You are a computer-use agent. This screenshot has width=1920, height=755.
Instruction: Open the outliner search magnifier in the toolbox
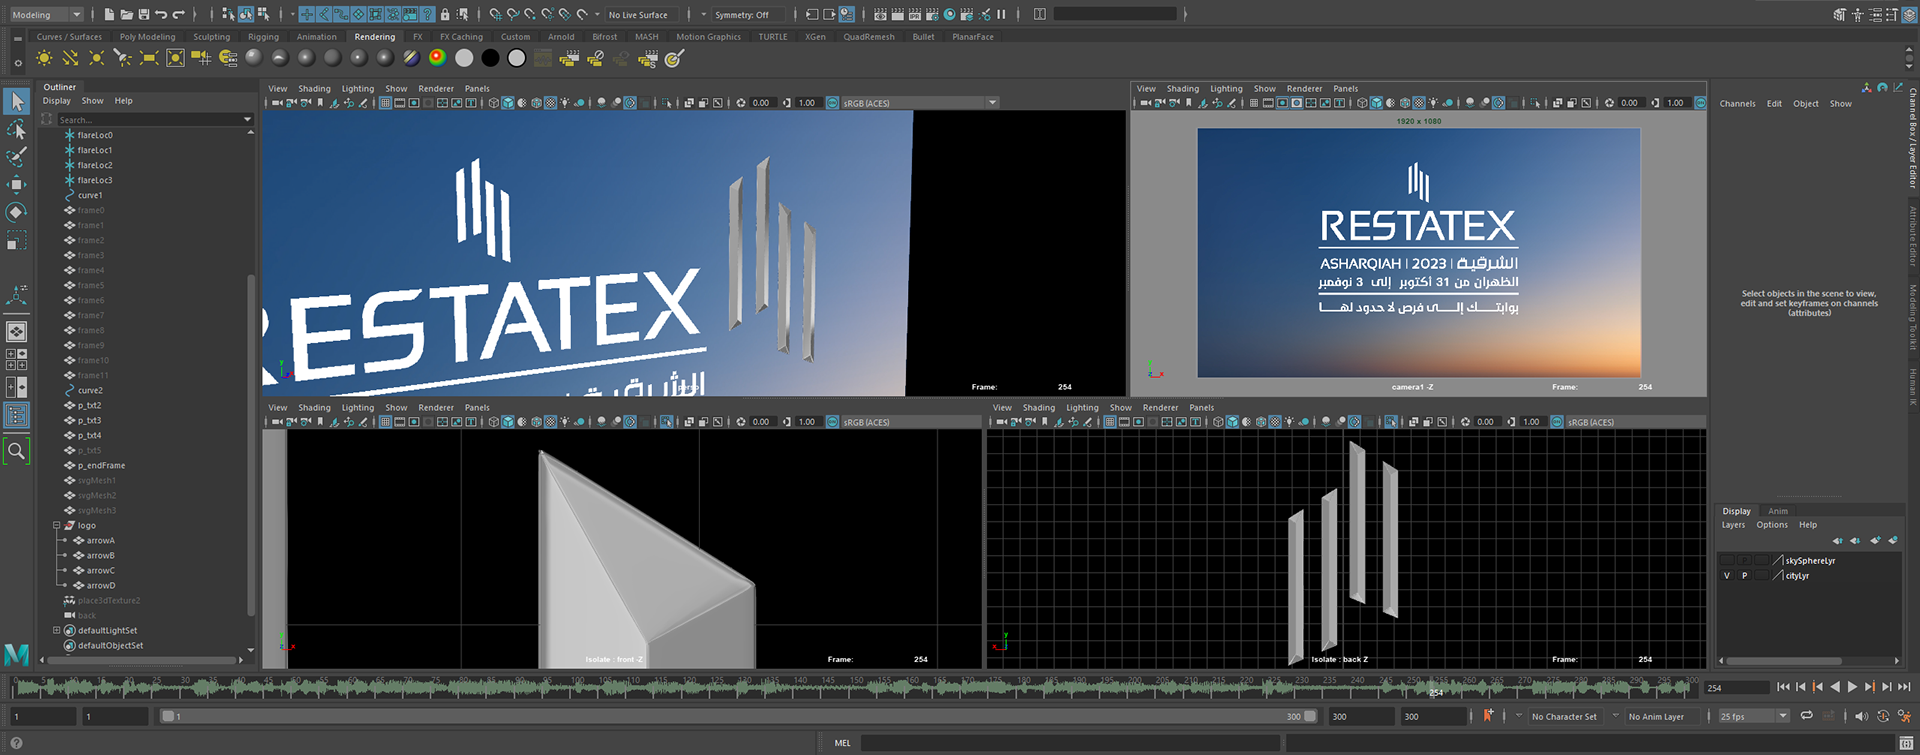click(17, 452)
